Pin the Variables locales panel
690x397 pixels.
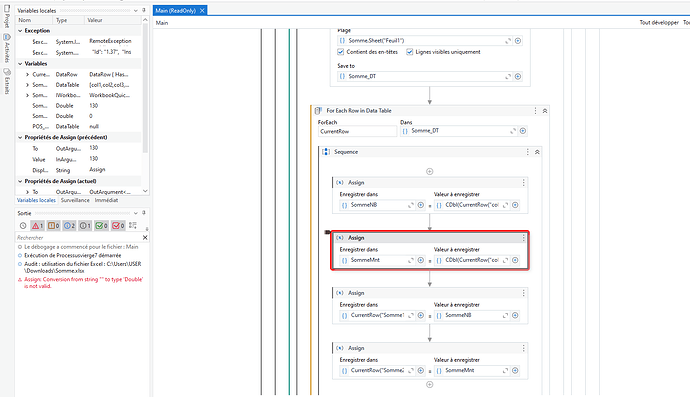pos(143,10)
